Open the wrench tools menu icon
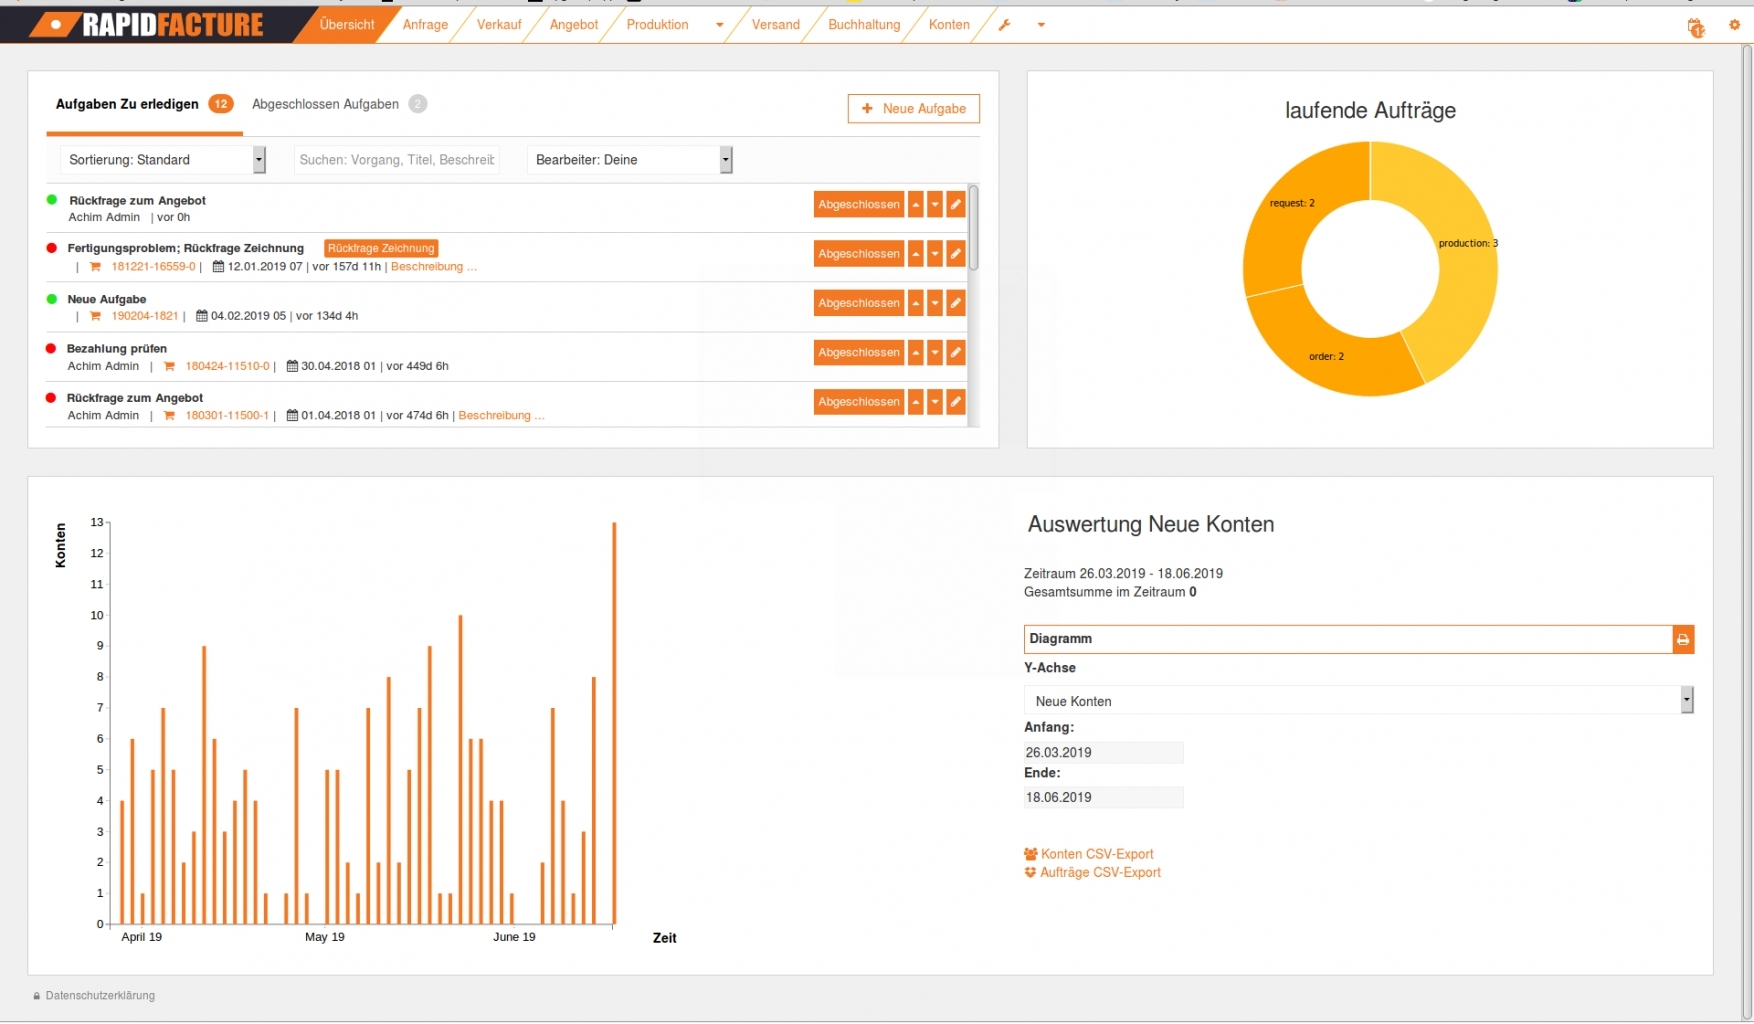 [x=1005, y=25]
